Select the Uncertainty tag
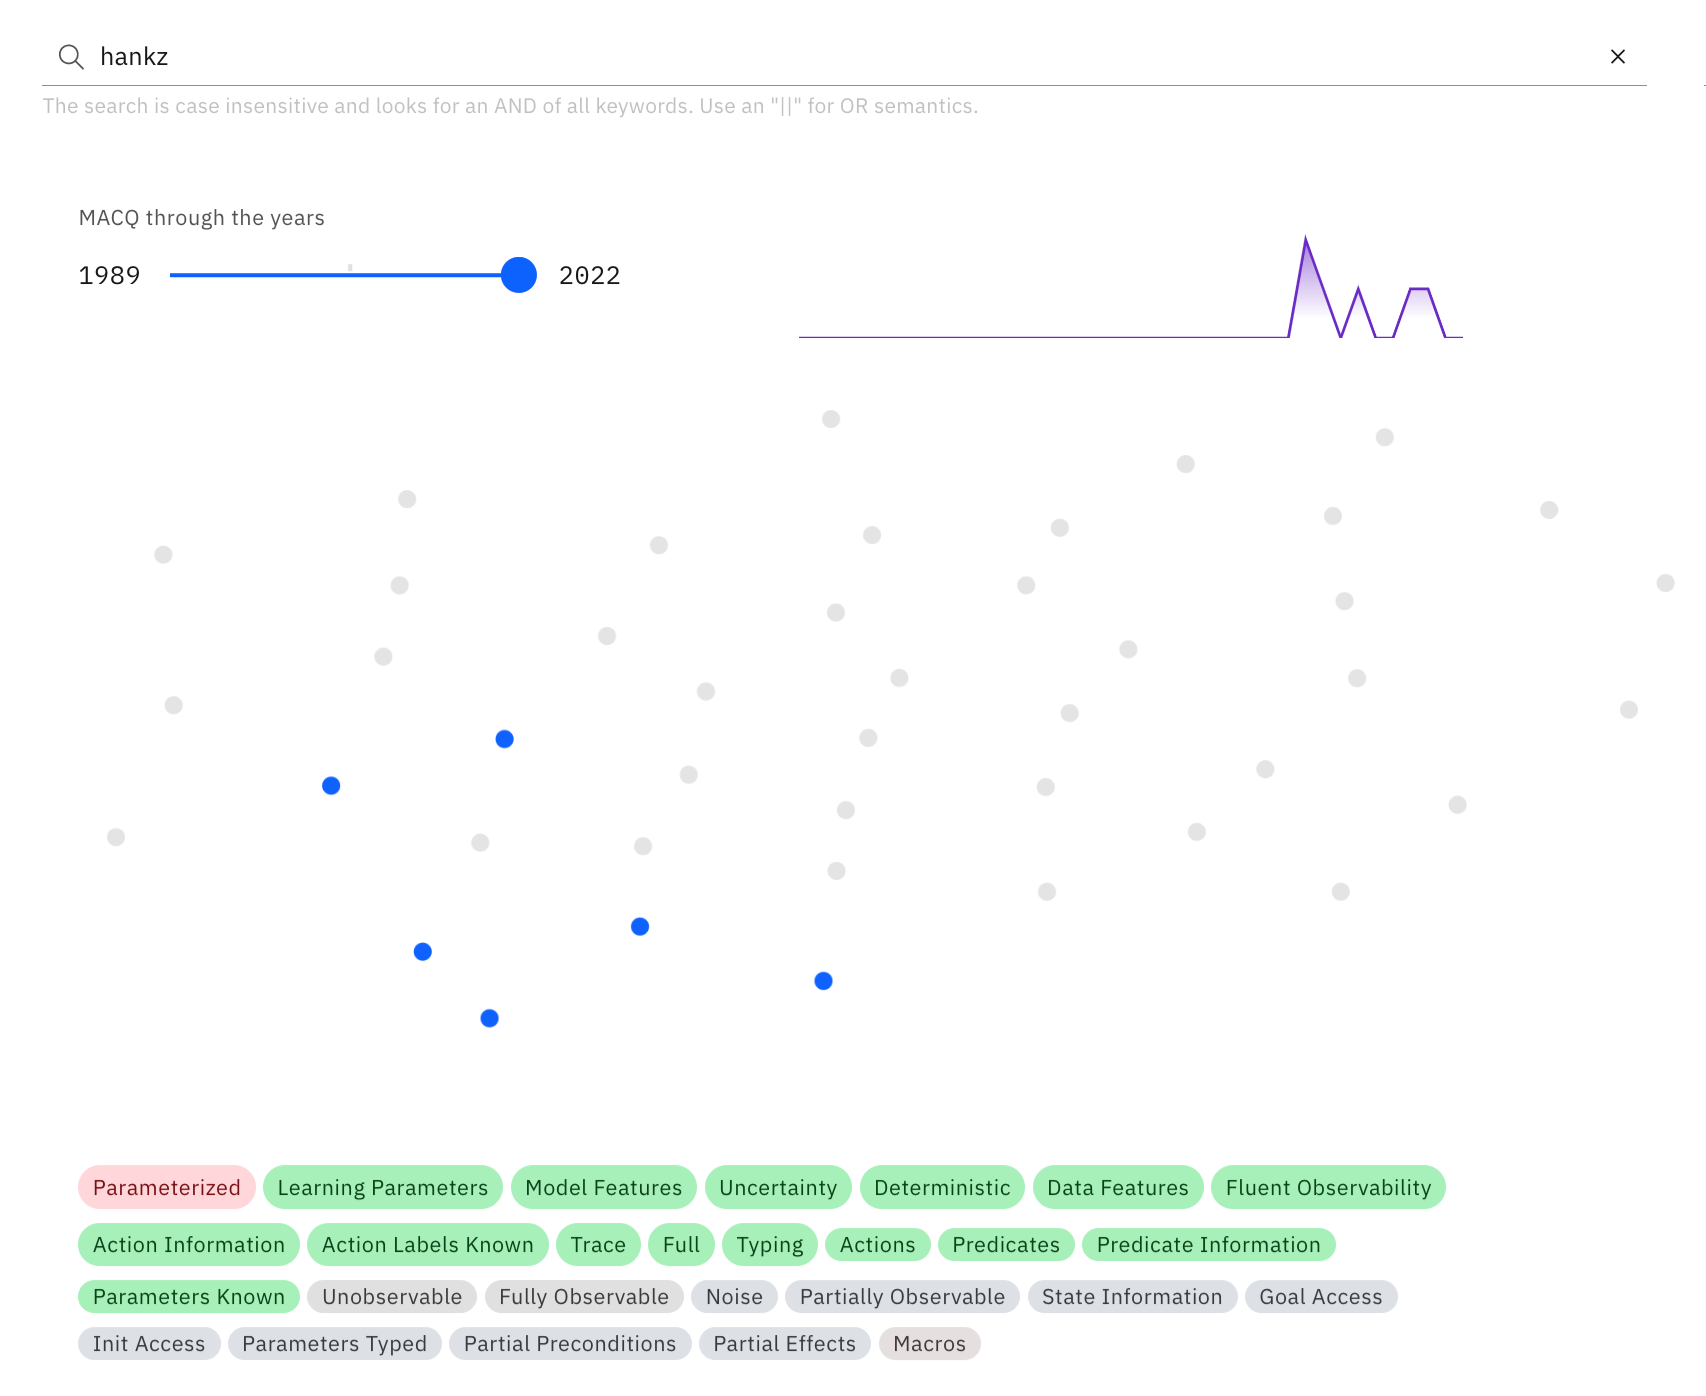Image resolution: width=1706 pixels, height=1396 pixels. click(778, 1188)
